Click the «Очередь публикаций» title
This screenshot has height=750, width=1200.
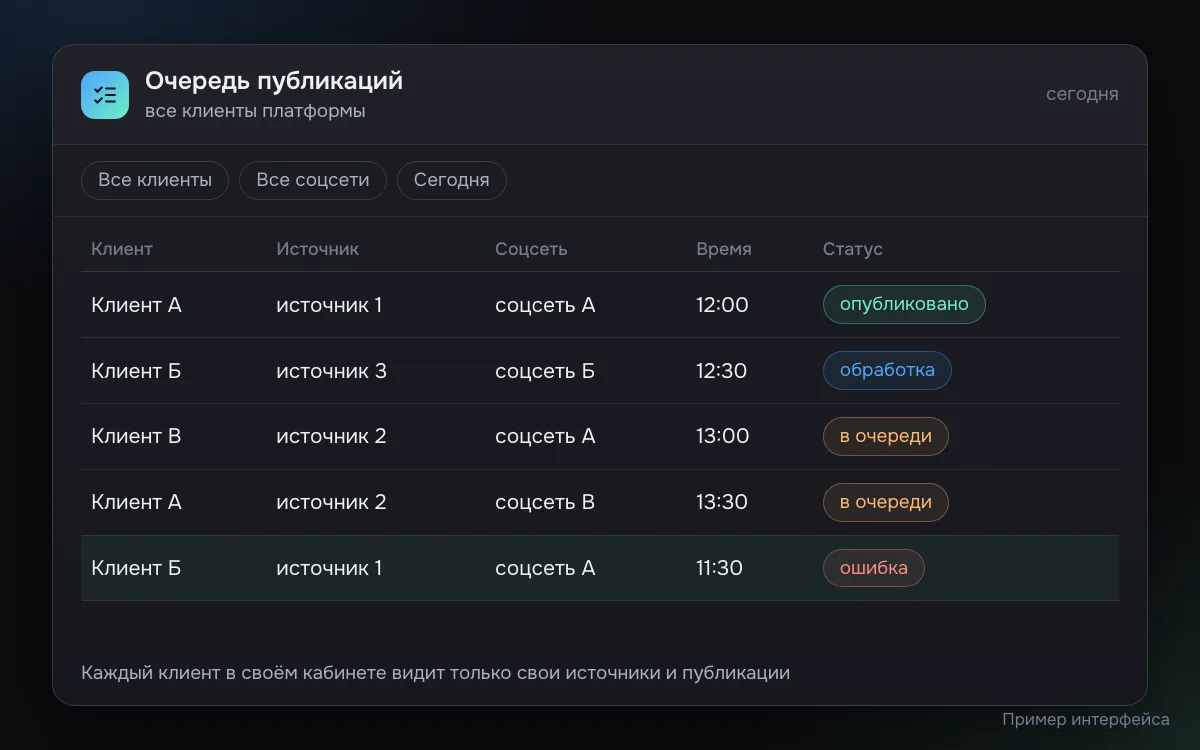click(x=274, y=81)
